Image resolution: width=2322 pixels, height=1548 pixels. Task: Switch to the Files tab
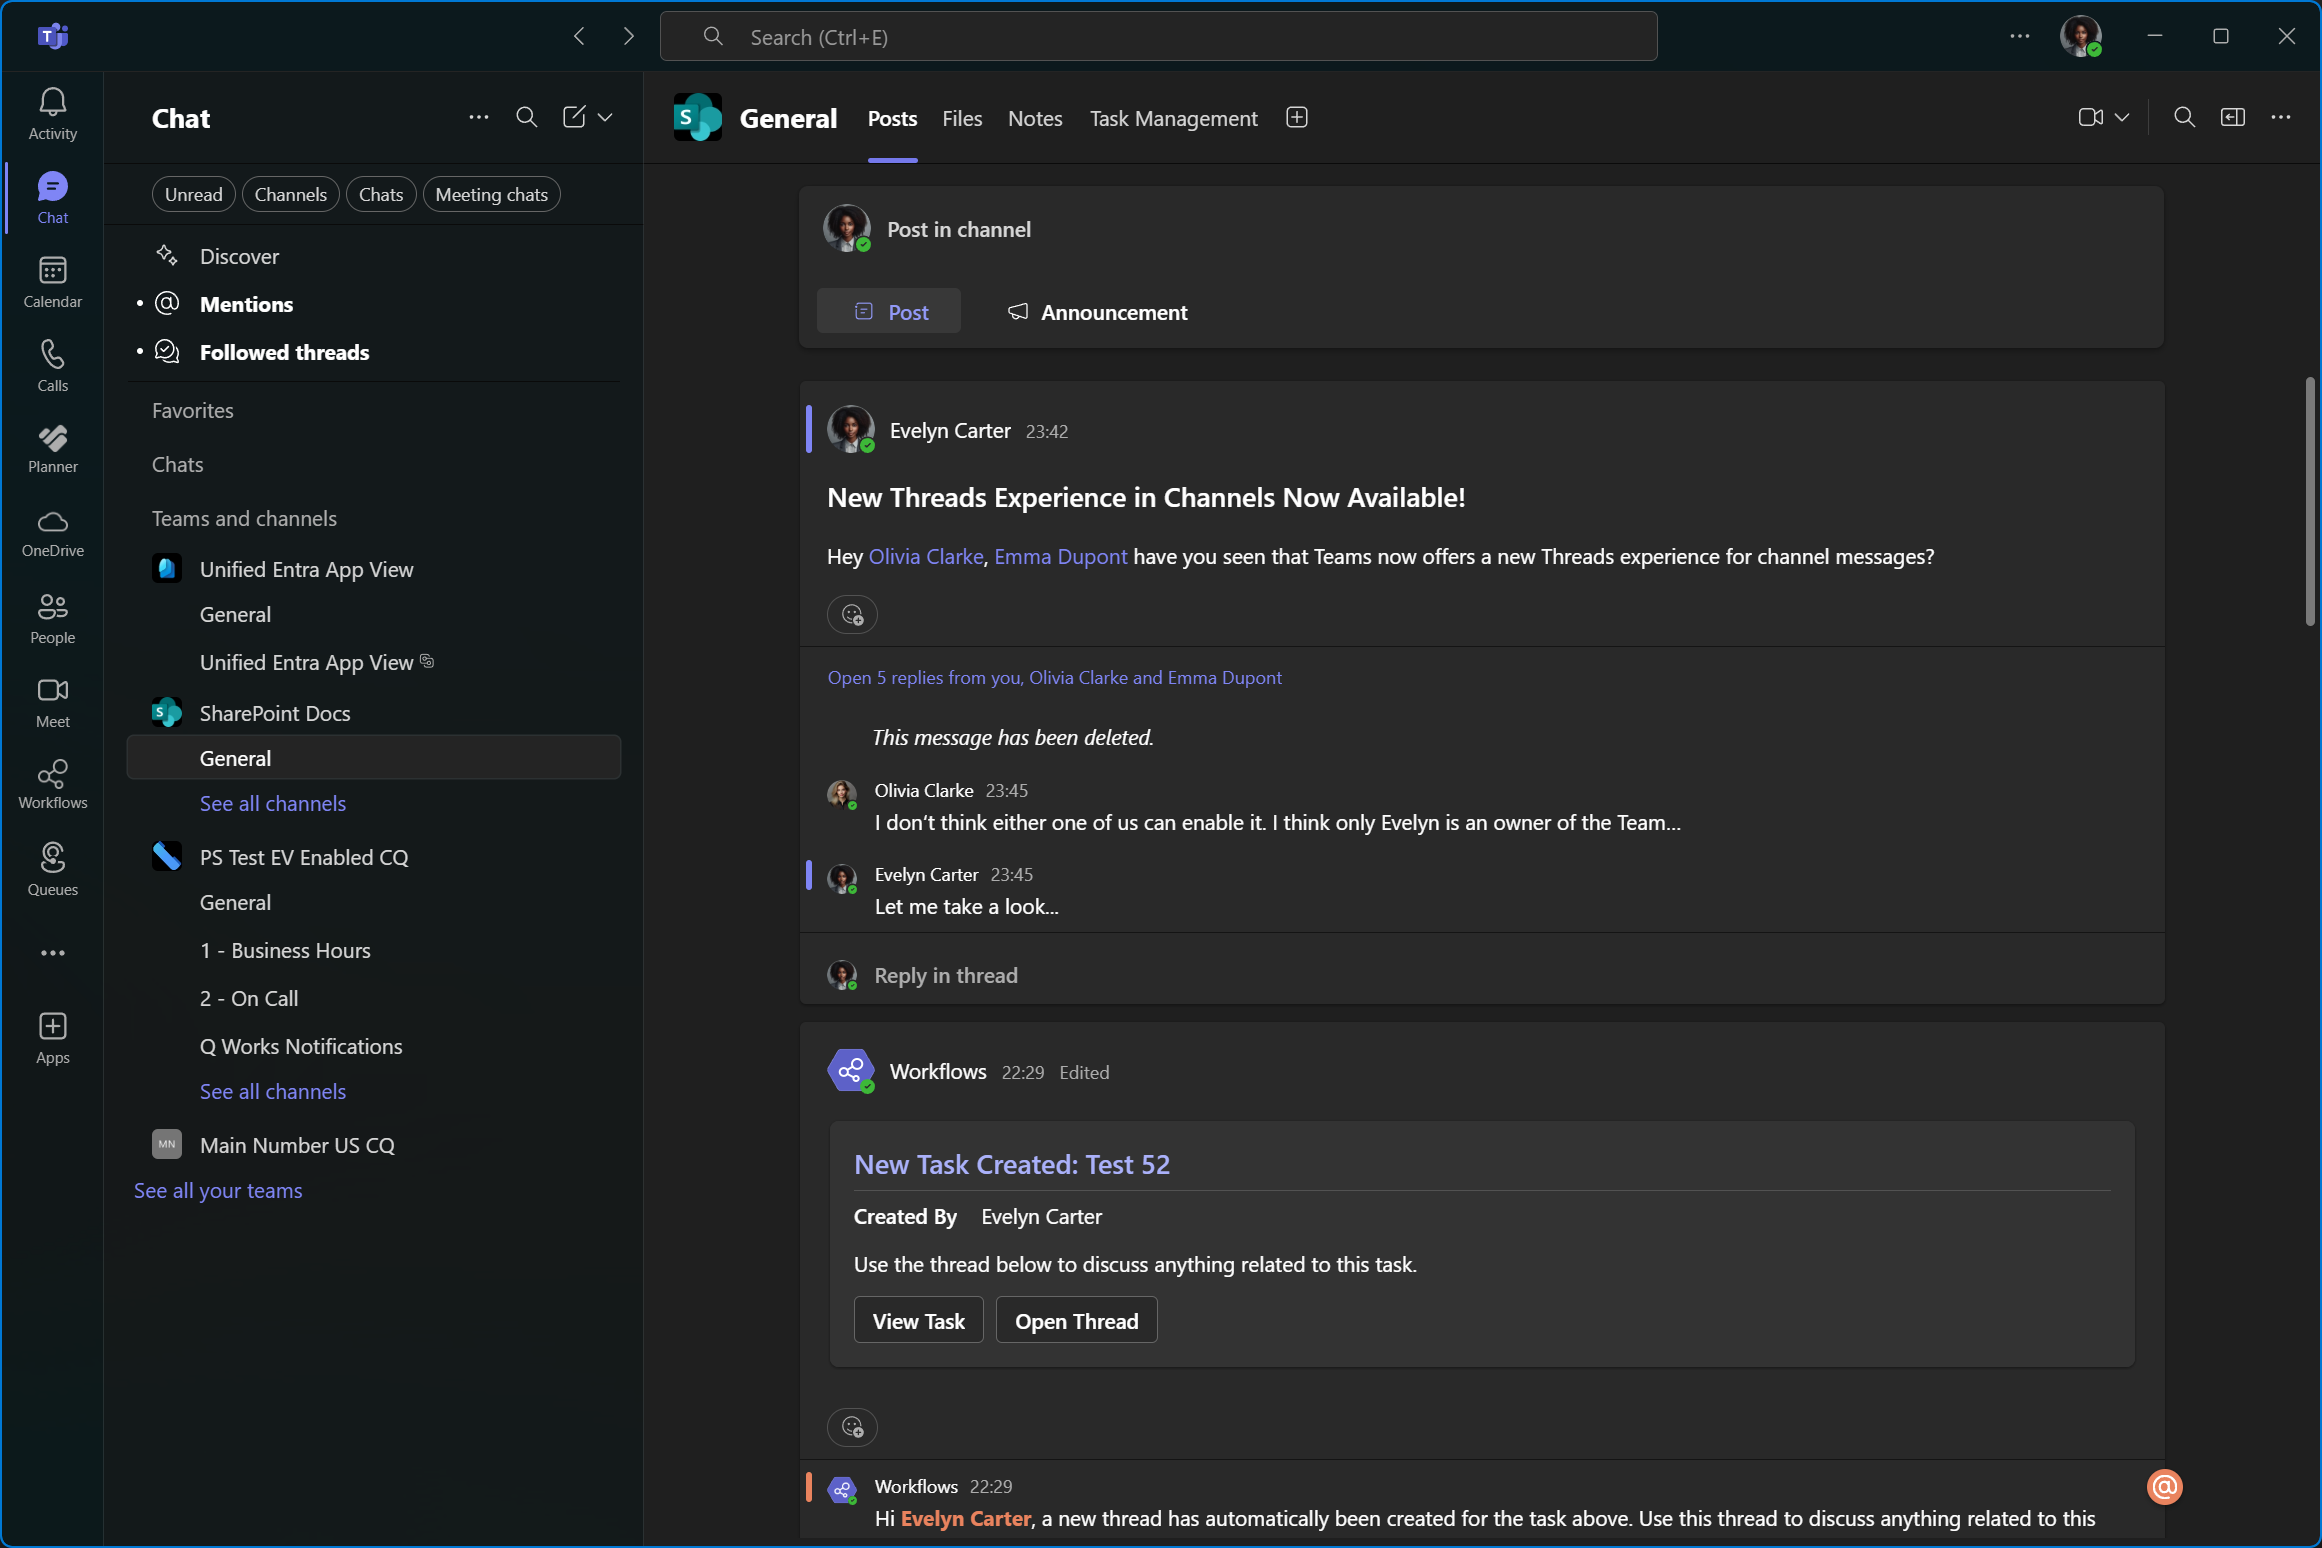pos(962,118)
